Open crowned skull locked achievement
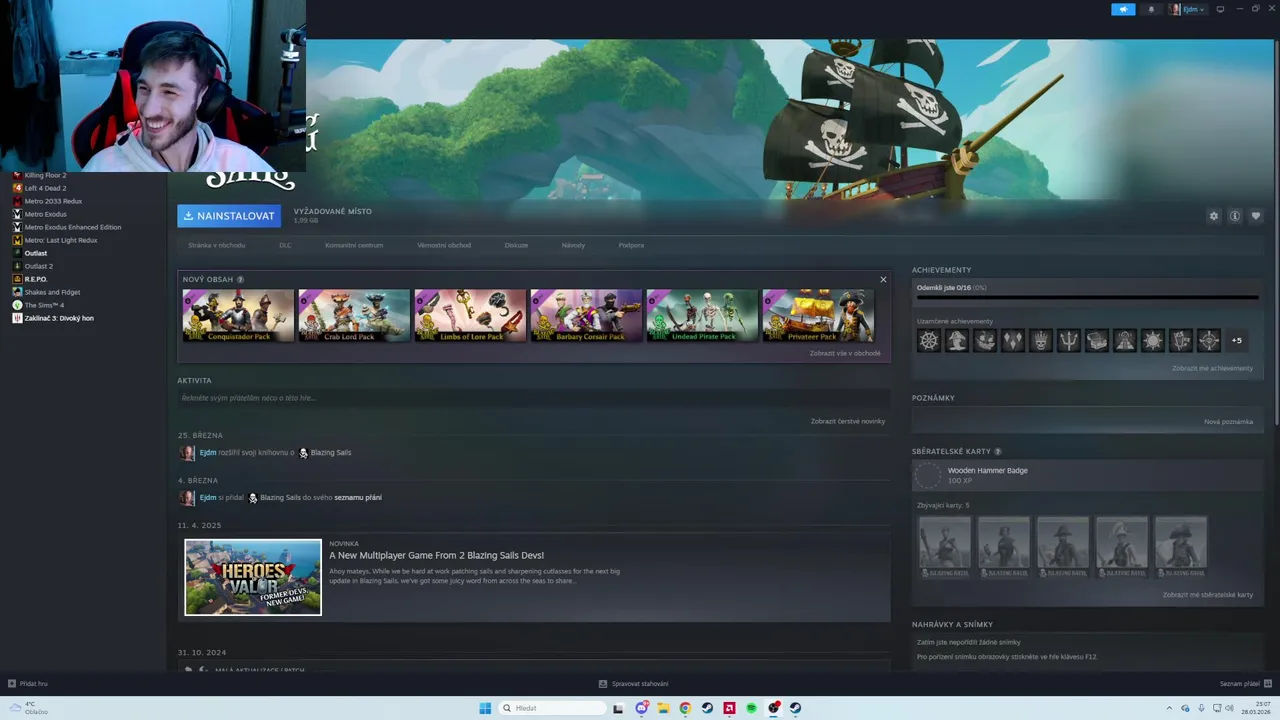The height and width of the screenshot is (720, 1280). pos(1041,341)
